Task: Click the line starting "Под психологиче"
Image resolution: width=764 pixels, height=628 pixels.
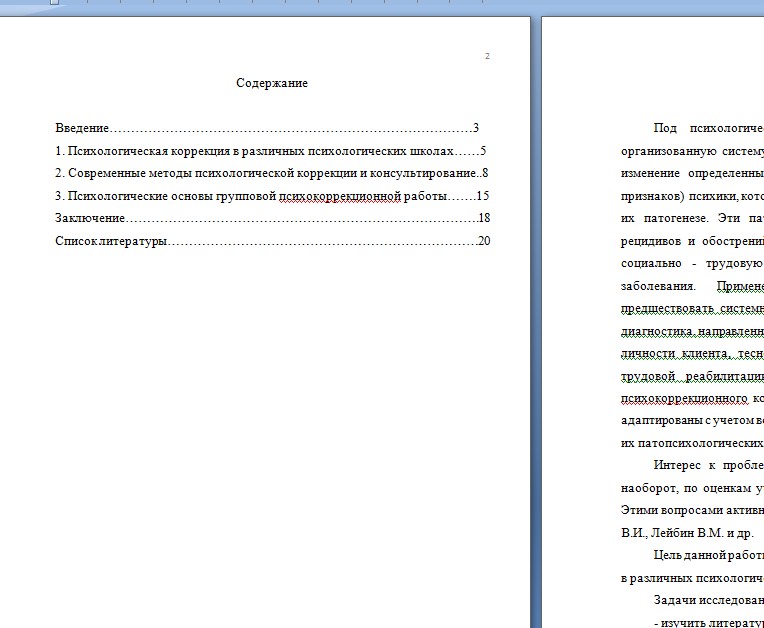Action: pyautogui.click(x=708, y=128)
